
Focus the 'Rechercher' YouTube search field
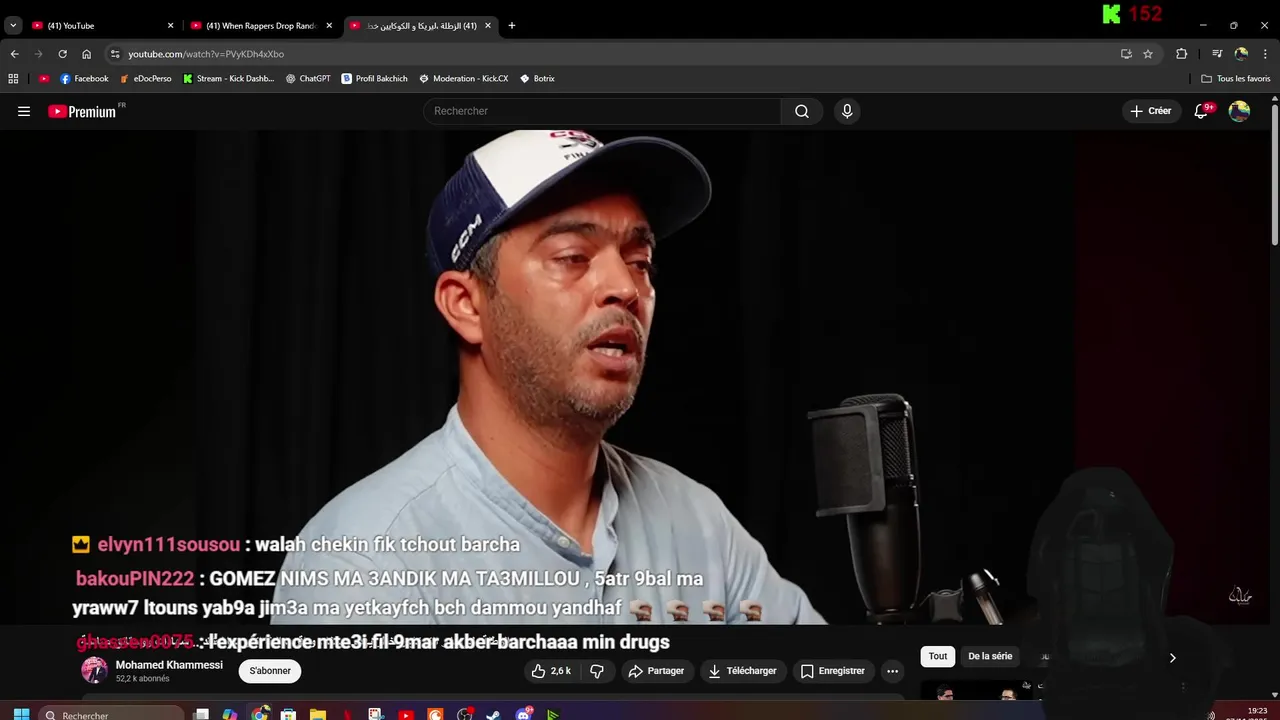point(602,111)
